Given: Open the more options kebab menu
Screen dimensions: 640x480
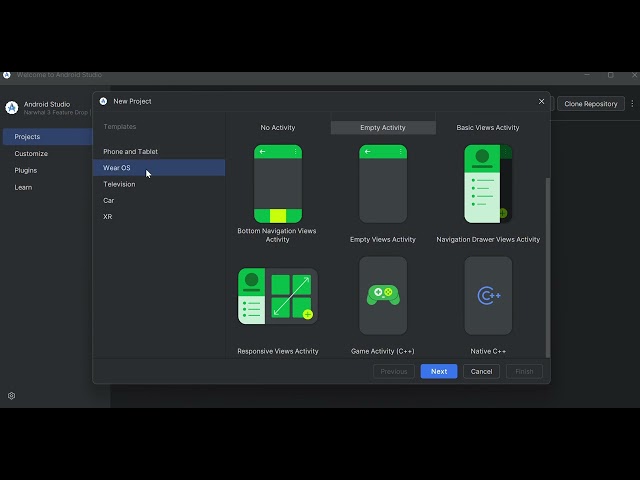Looking at the screenshot, I should click(x=632, y=104).
